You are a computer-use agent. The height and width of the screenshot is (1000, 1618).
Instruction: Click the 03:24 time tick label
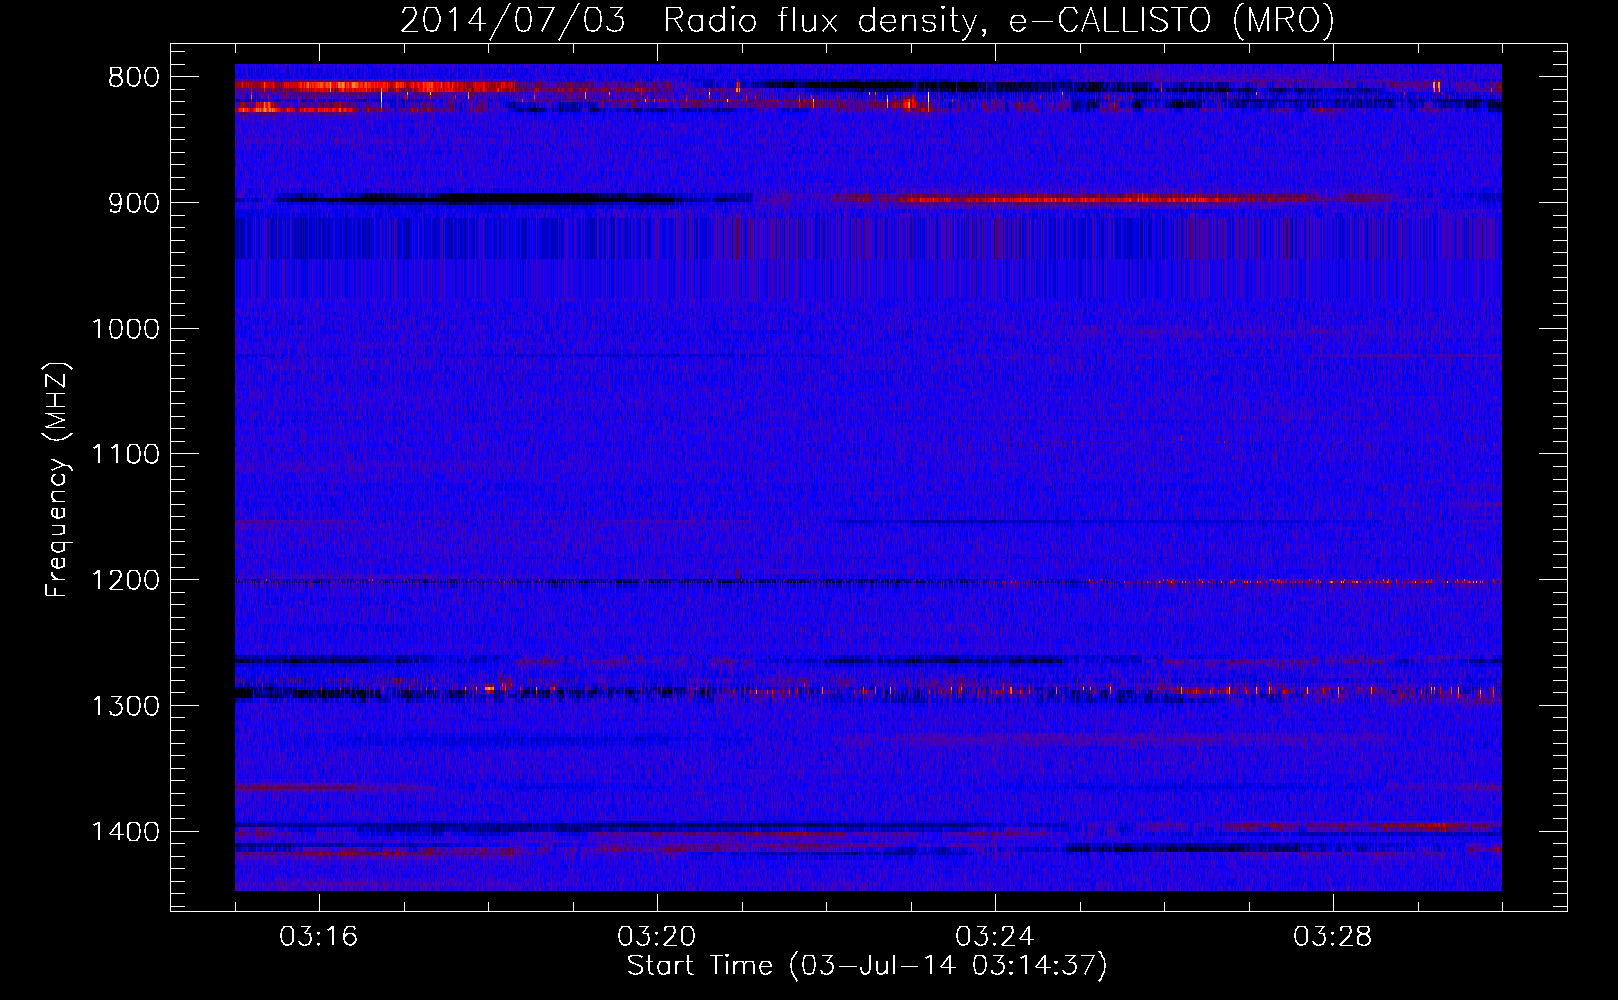995,937
